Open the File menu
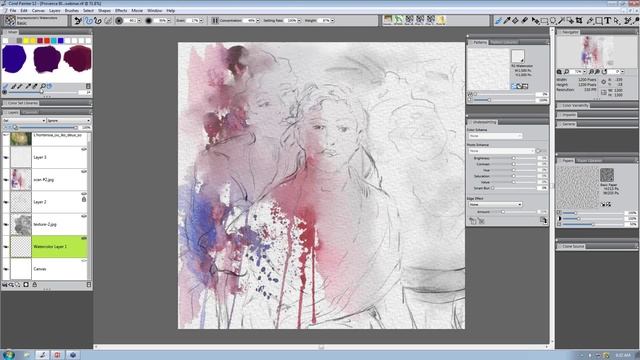This screenshot has width=640, height=360. click(13, 11)
